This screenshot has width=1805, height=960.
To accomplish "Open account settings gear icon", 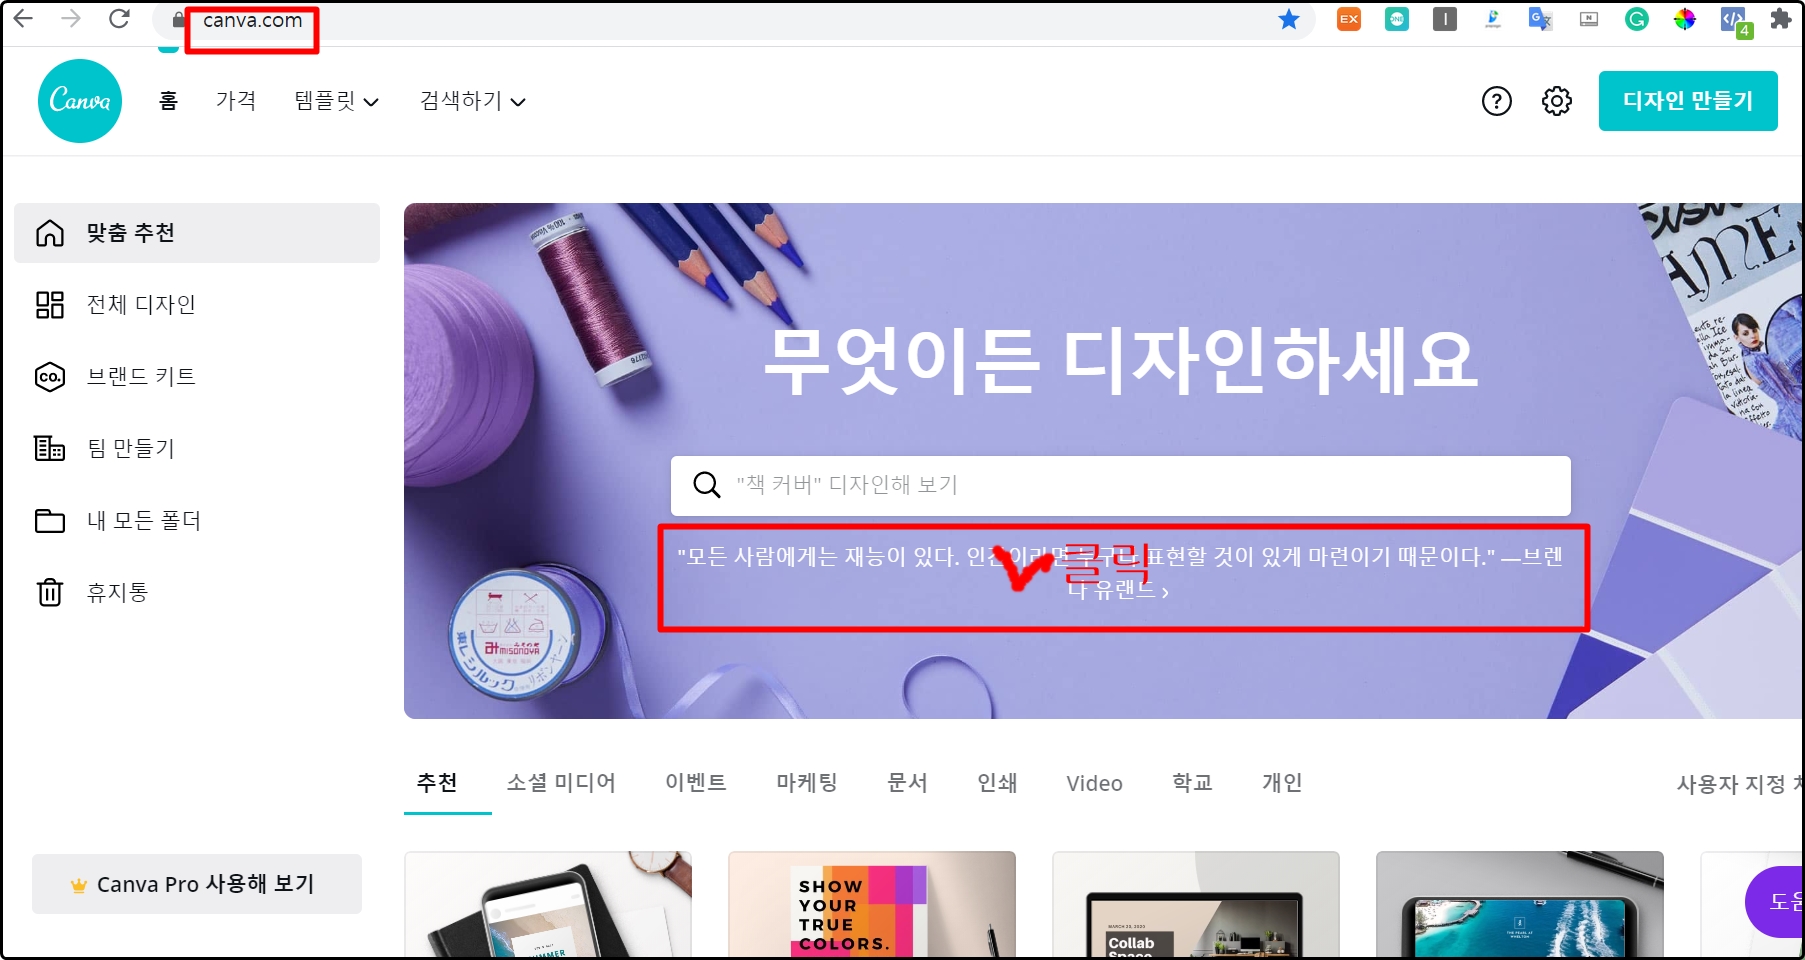I will tap(1557, 101).
